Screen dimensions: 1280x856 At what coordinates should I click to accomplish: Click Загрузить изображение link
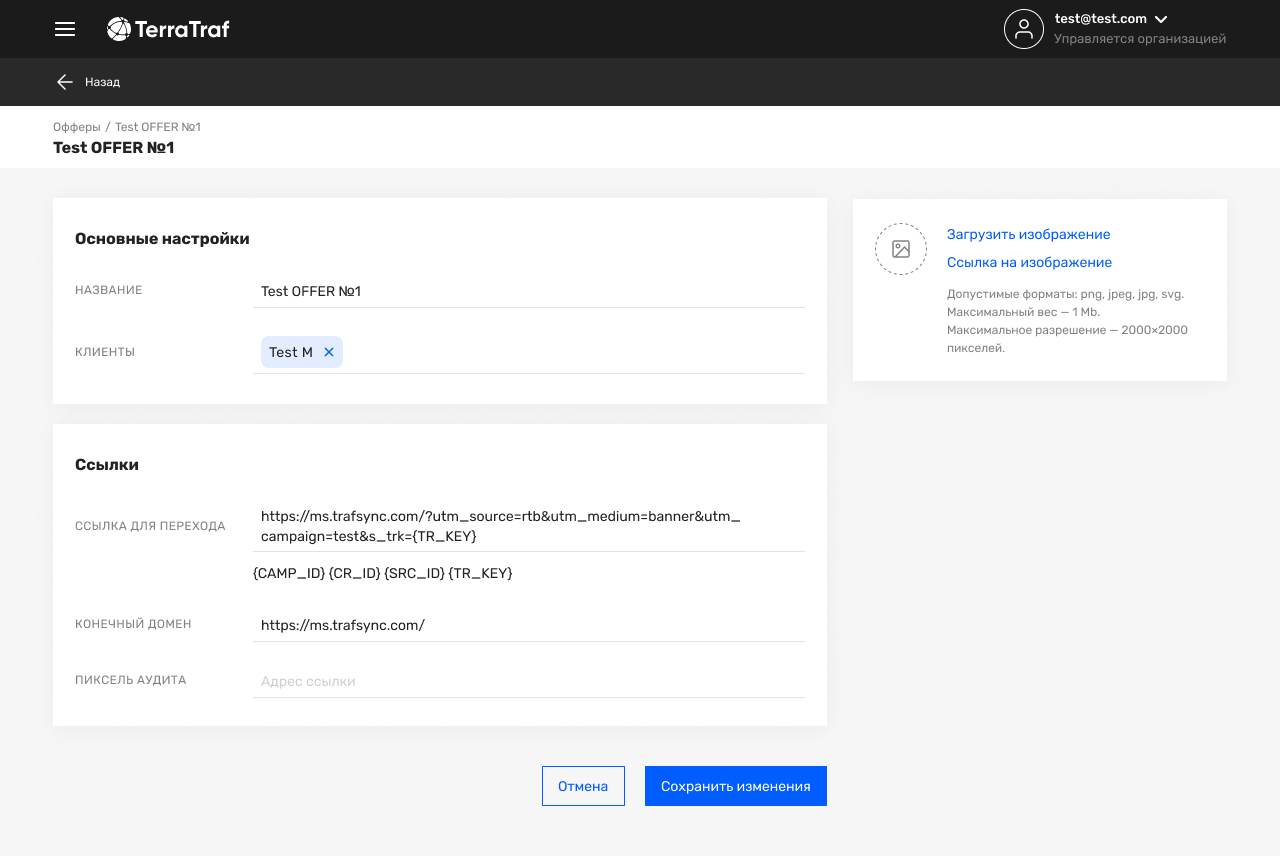tap(1028, 235)
